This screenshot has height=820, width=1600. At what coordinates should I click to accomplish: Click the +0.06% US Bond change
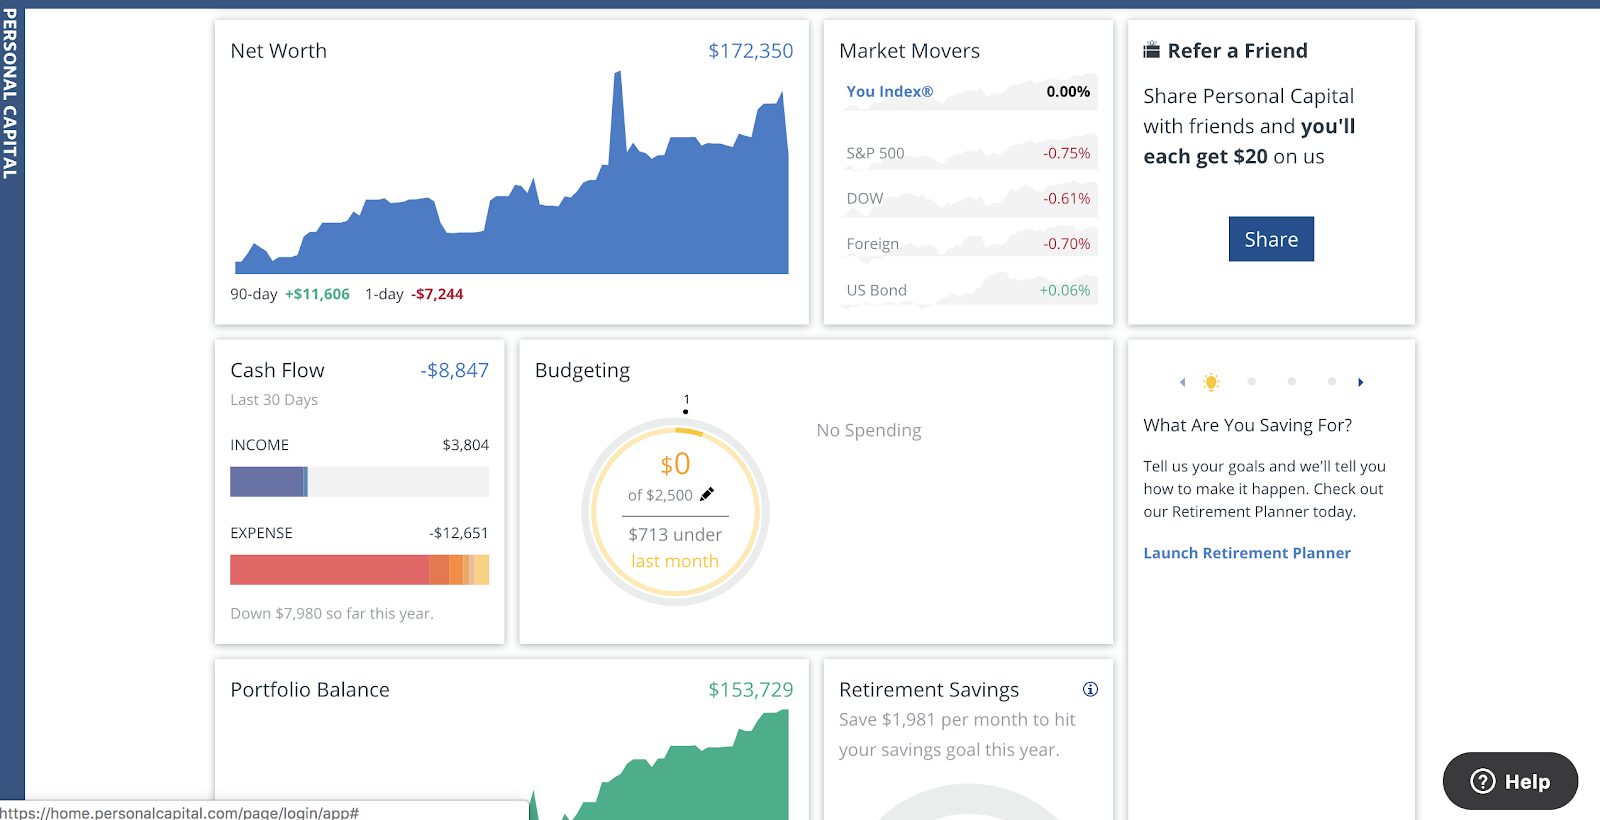click(1065, 290)
